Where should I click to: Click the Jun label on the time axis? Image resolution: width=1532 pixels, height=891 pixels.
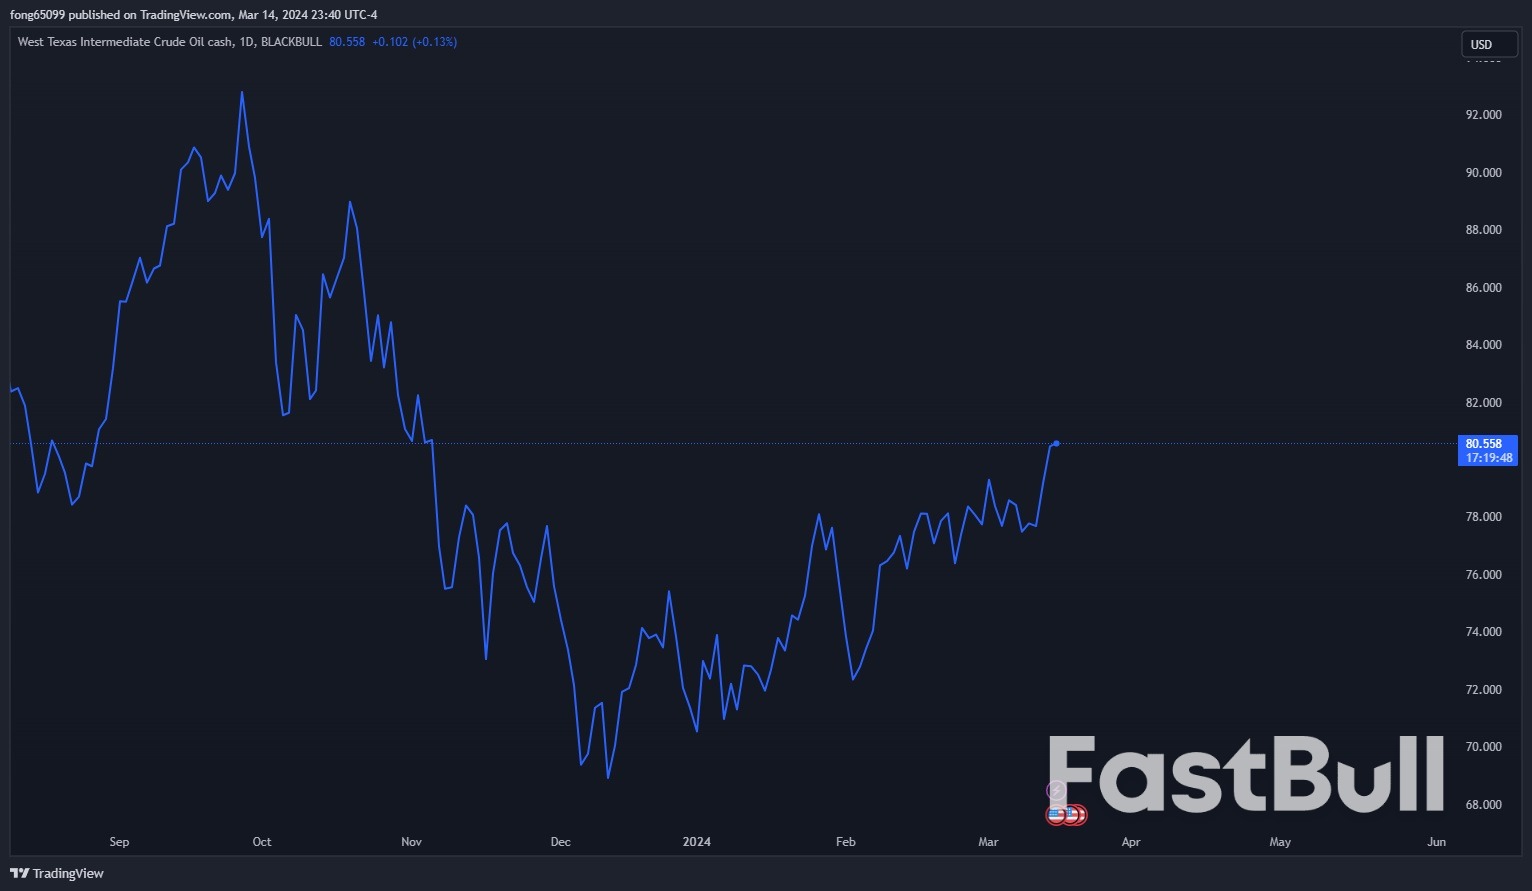point(1436,842)
